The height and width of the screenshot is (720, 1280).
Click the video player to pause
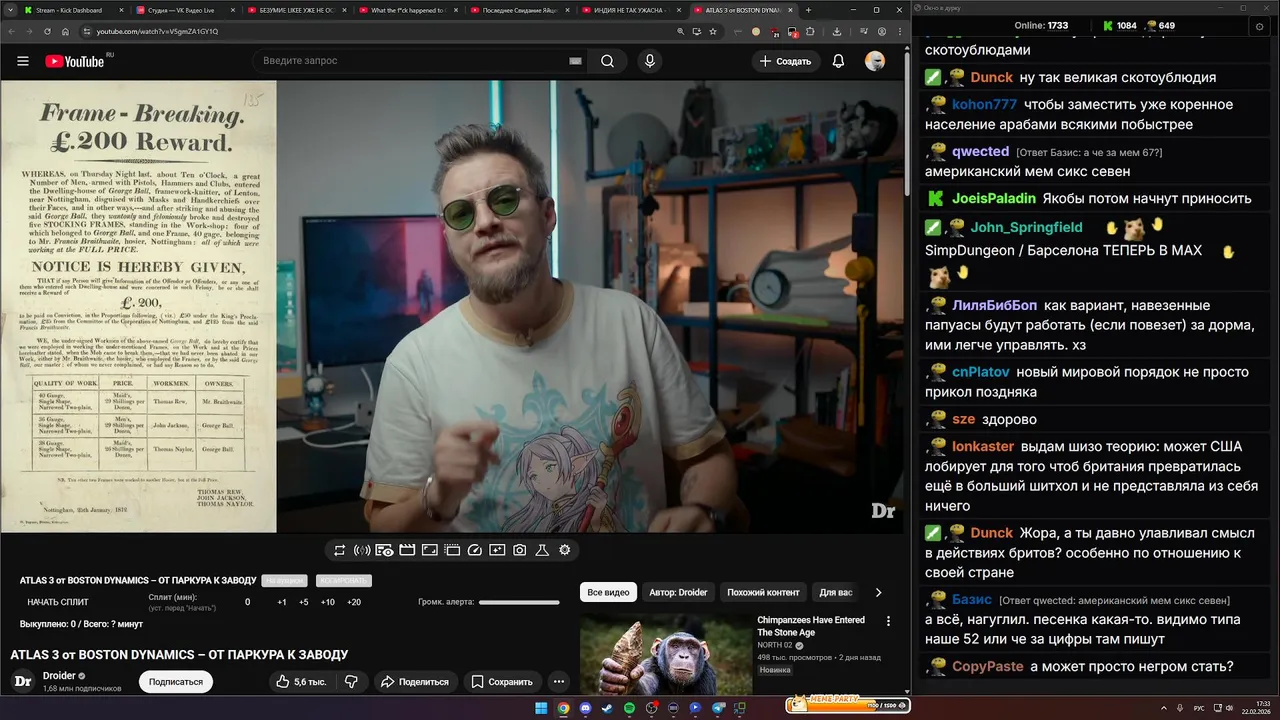[450, 306]
